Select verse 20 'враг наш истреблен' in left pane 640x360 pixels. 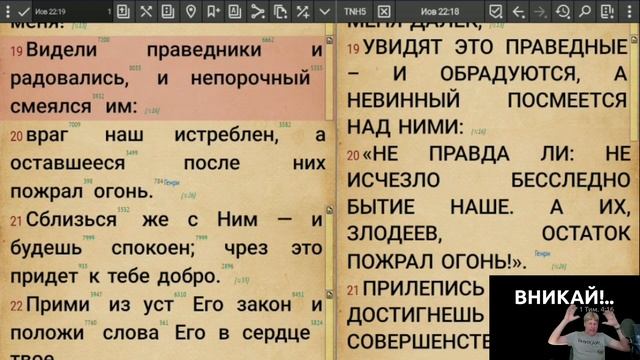point(167,163)
